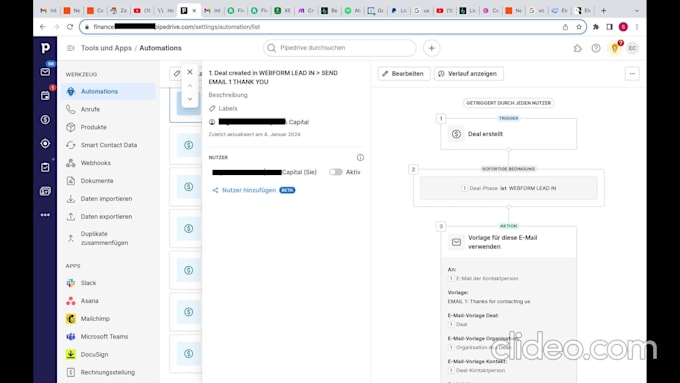Click Tools und Apps breadcrumb
Viewport: 680px width, 383px height.
click(106, 48)
